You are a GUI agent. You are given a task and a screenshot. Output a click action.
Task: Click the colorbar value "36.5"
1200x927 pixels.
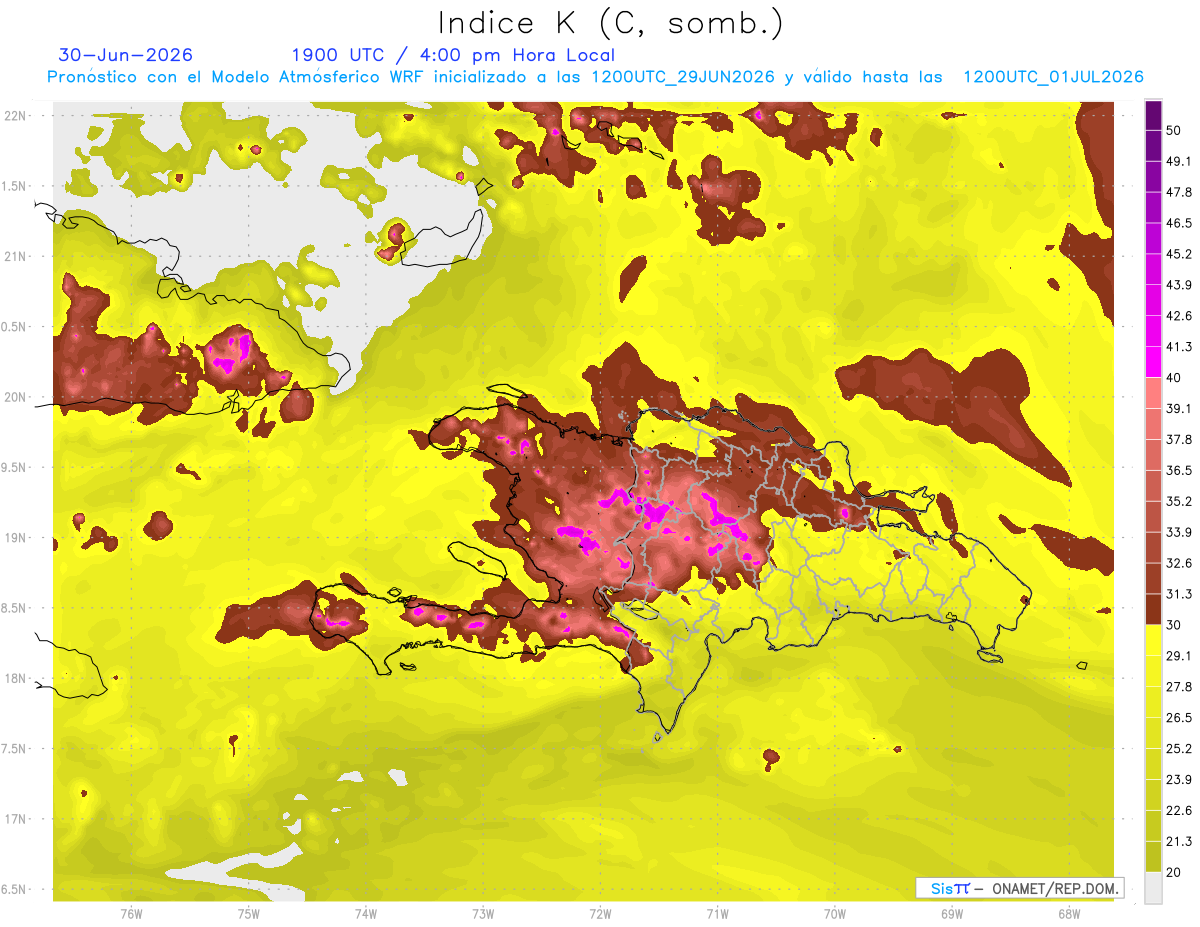1179,470
